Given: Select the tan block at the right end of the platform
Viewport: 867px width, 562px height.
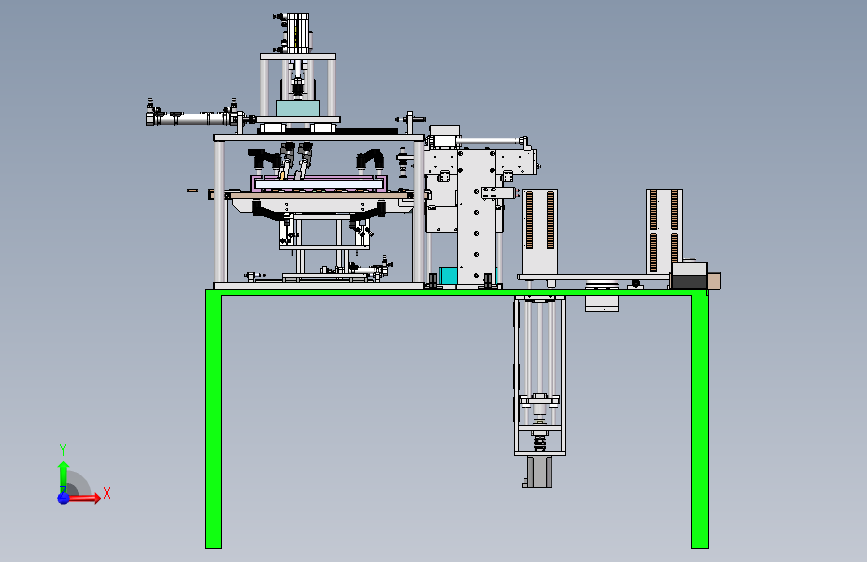Looking at the screenshot, I should [x=714, y=281].
